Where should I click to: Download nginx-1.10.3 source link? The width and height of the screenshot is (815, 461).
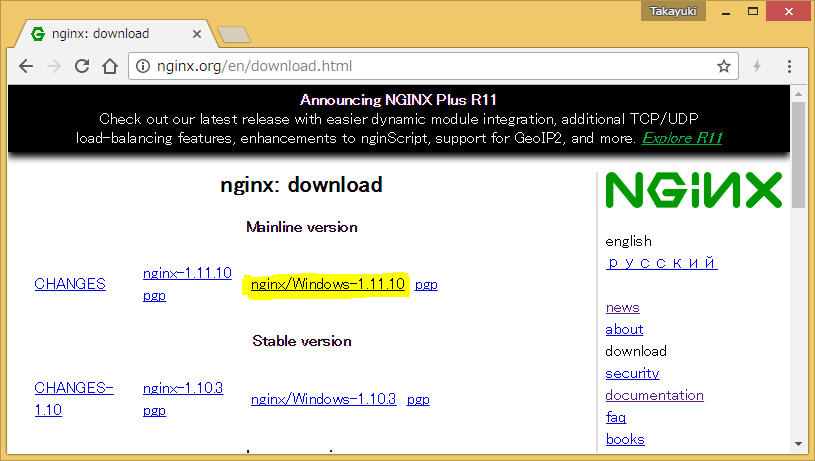click(x=183, y=388)
